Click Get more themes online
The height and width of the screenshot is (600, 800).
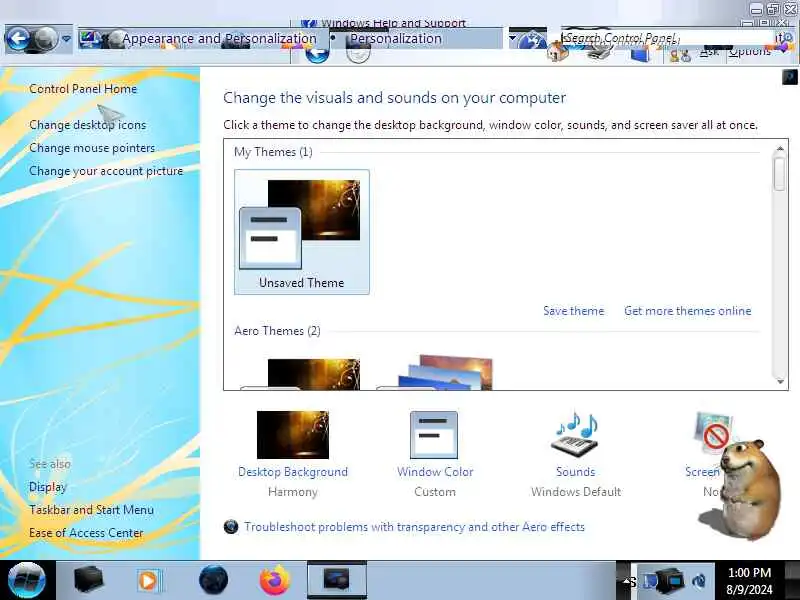coord(688,311)
